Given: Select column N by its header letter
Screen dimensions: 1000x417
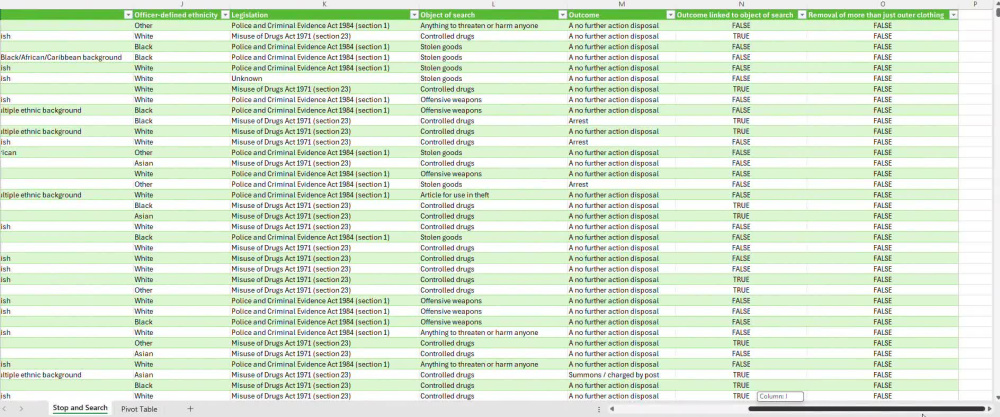Looking at the screenshot, I should 741,4.
